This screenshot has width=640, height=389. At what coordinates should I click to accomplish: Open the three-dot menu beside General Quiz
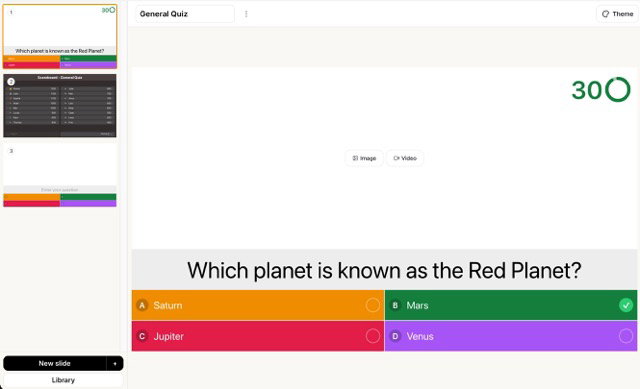246,14
